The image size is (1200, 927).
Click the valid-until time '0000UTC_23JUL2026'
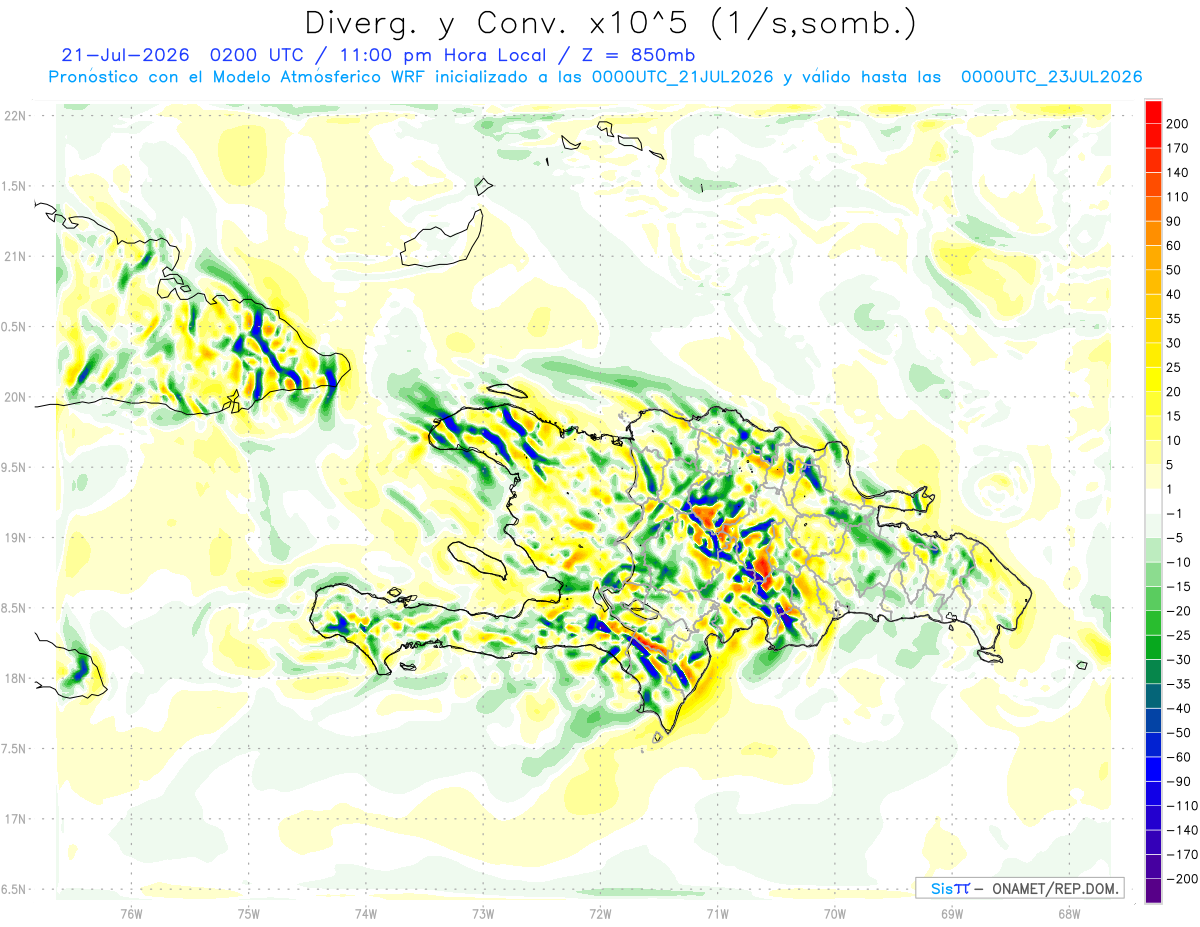1051,77
